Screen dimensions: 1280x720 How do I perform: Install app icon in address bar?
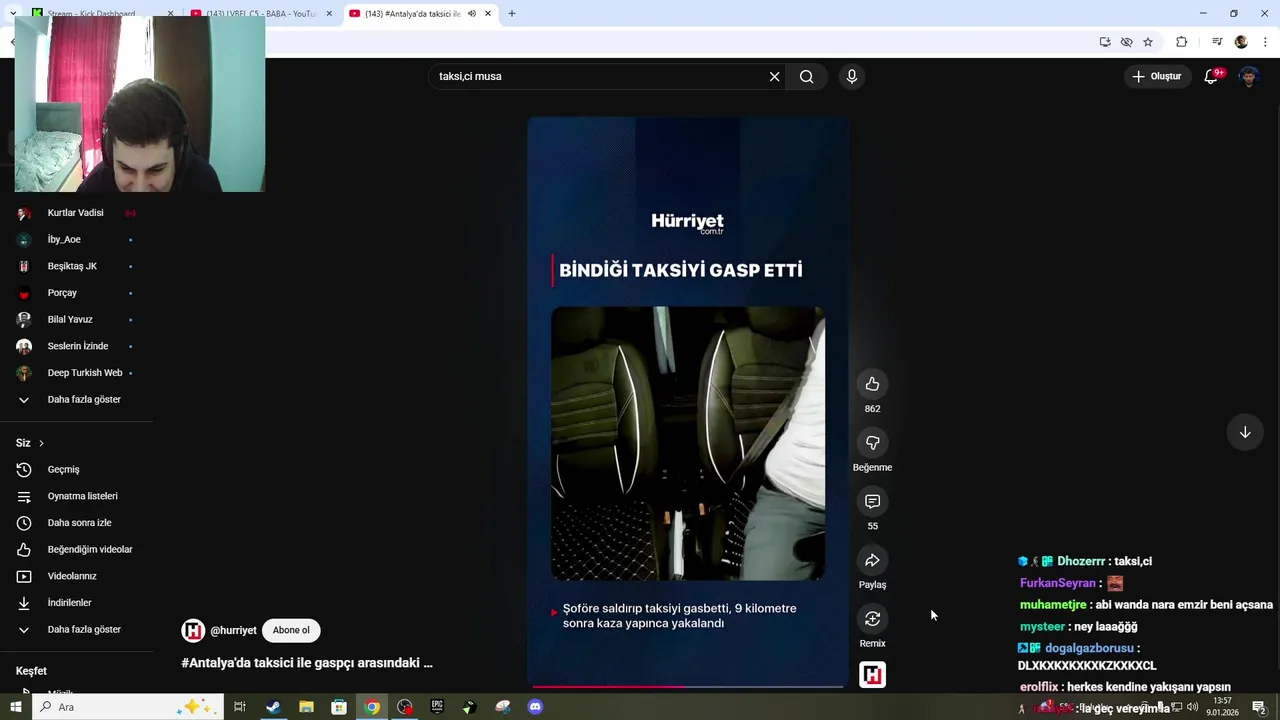click(x=1105, y=42)
